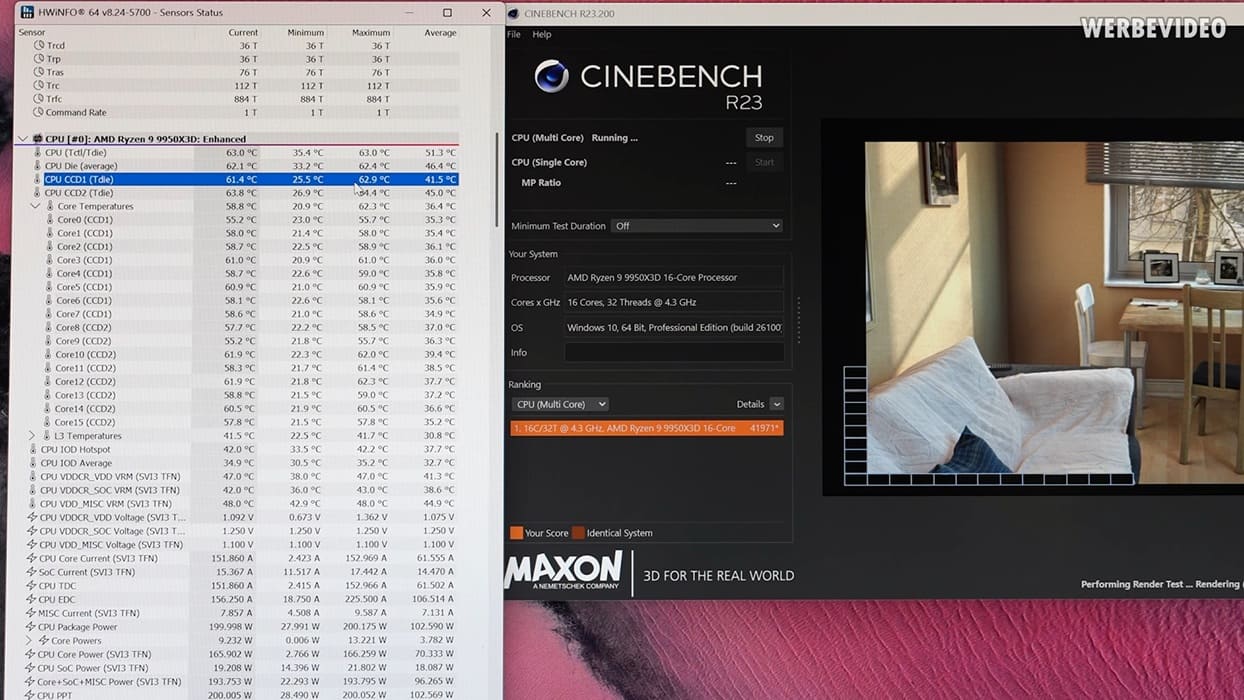Click the chip icon beside CPU [#0] heading

[38, 139]
